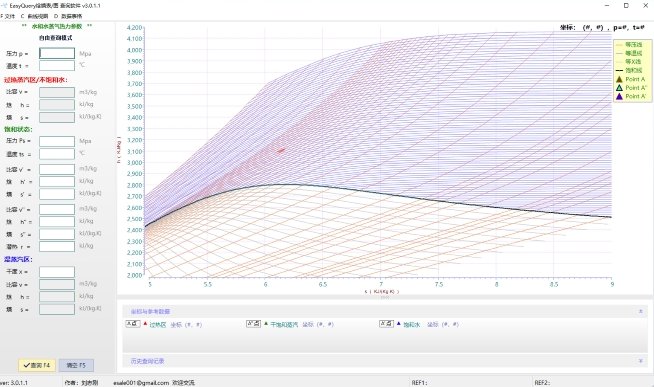Image resolution: width=654 pixels, height=387 pixels.
Task: Click the dryness x input field
Action: coord(57,272)
